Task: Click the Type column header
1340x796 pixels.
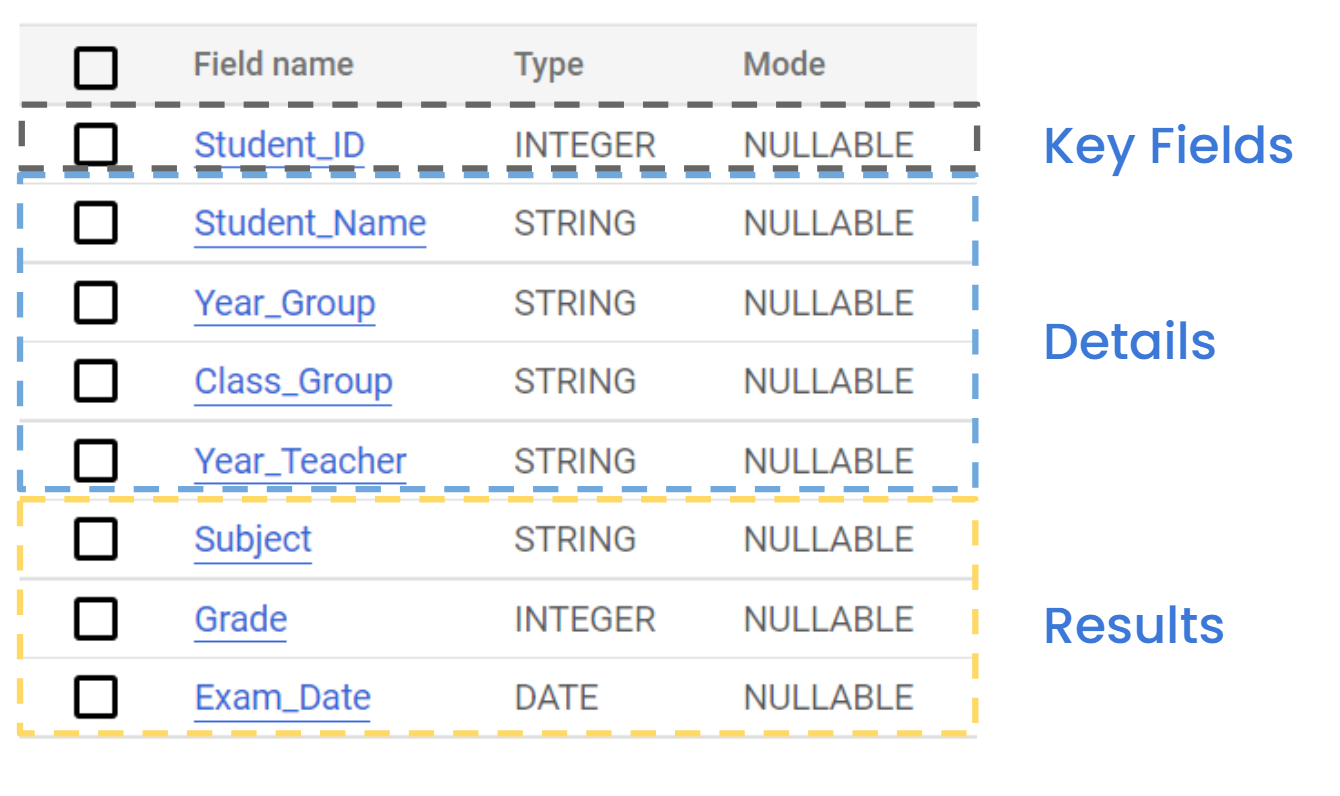Action: (549, 65)
